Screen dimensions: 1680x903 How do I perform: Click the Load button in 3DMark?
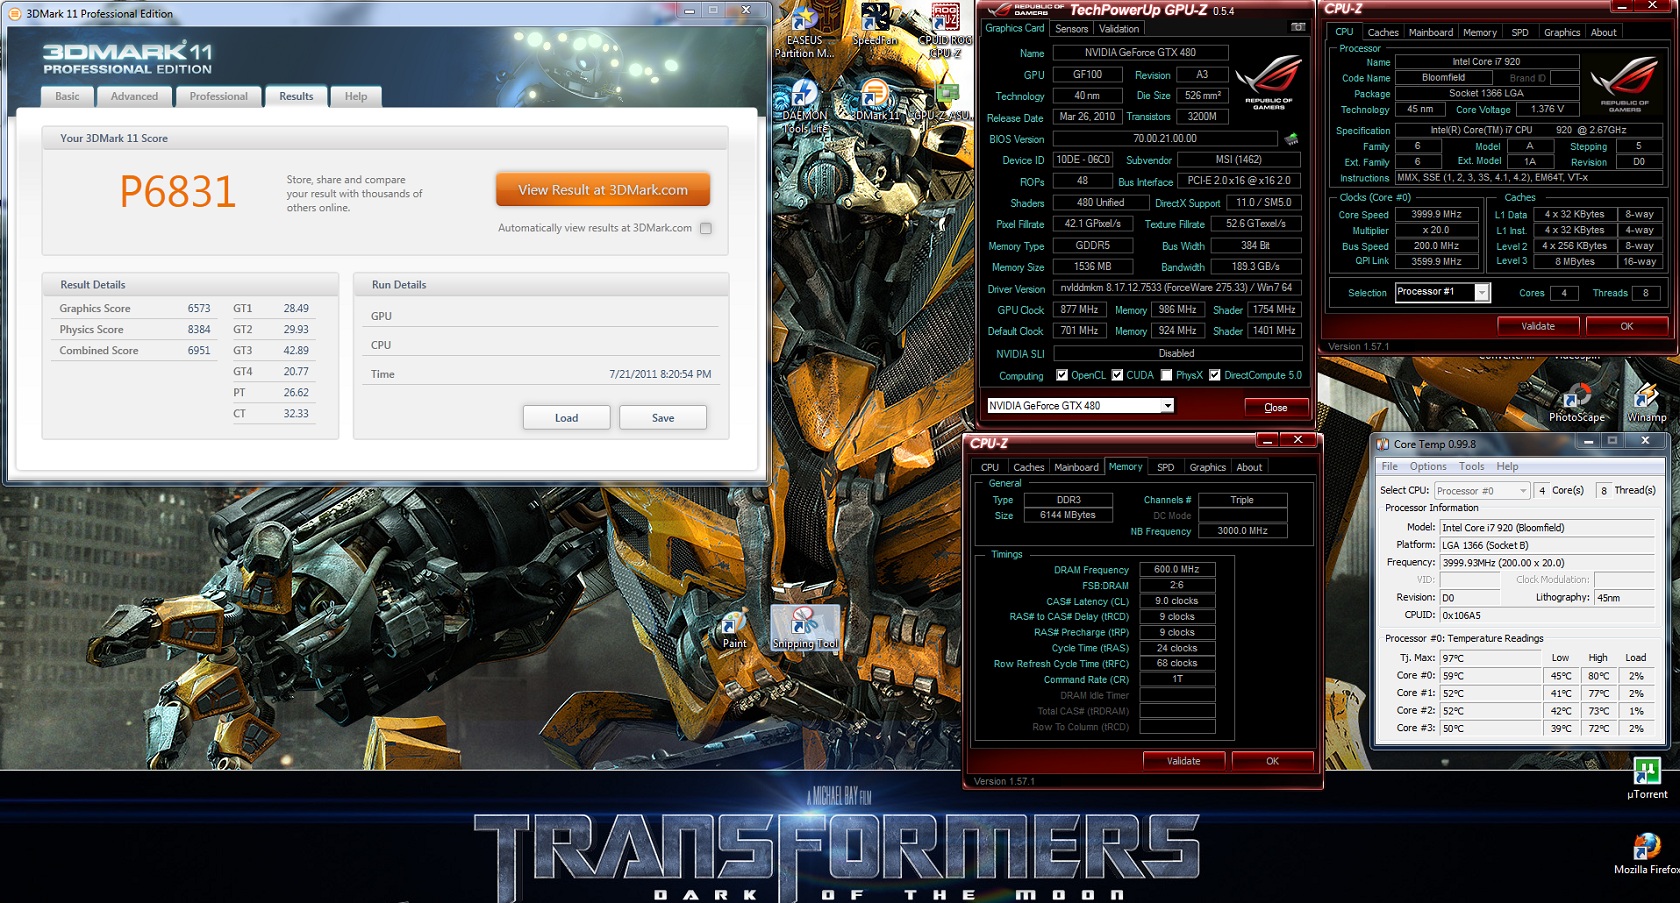pyautogui.click(x=566, y=418)
